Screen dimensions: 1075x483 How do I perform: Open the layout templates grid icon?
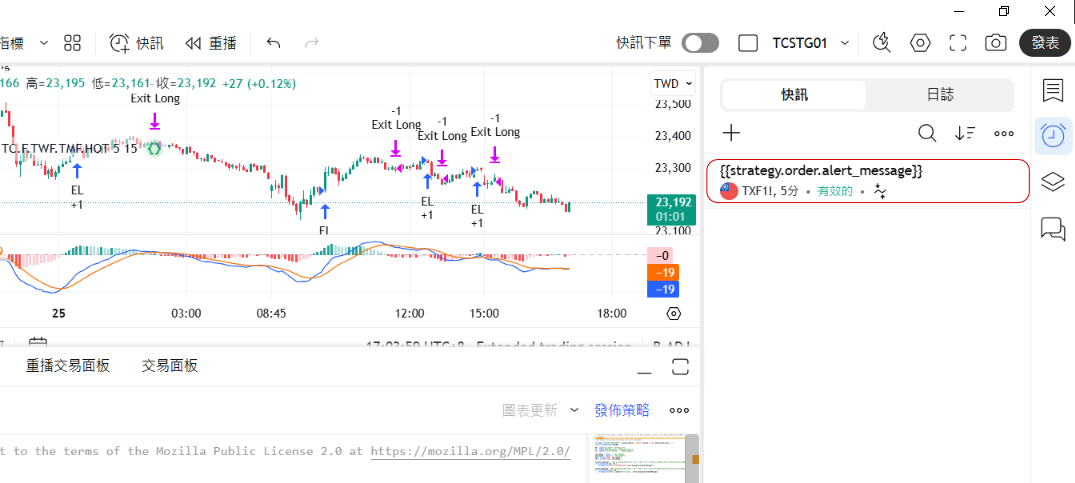pyautogui.click(x=72, y=43)
